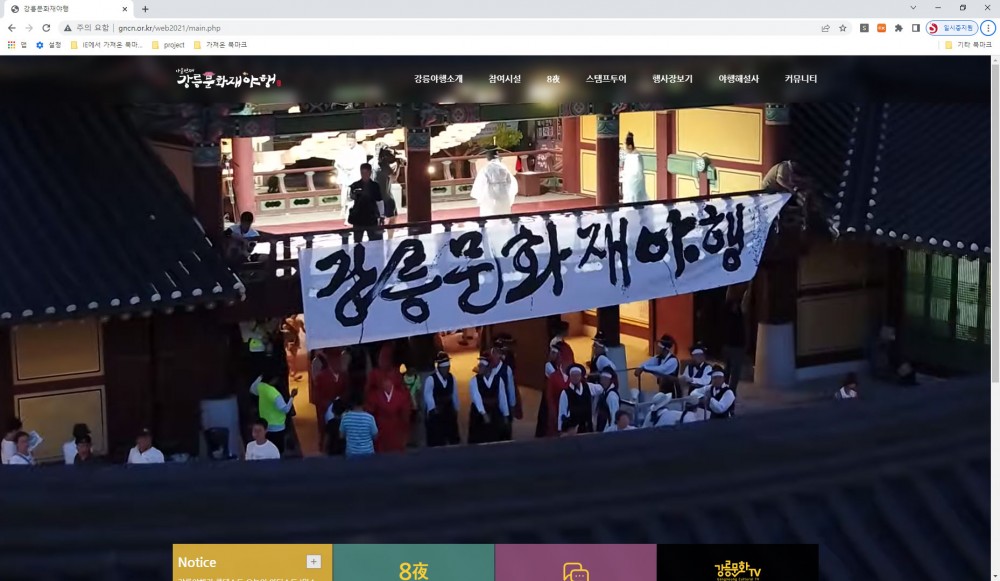Reload the current page
This screenshot has width=1000, height=581.
coord(46,28)
